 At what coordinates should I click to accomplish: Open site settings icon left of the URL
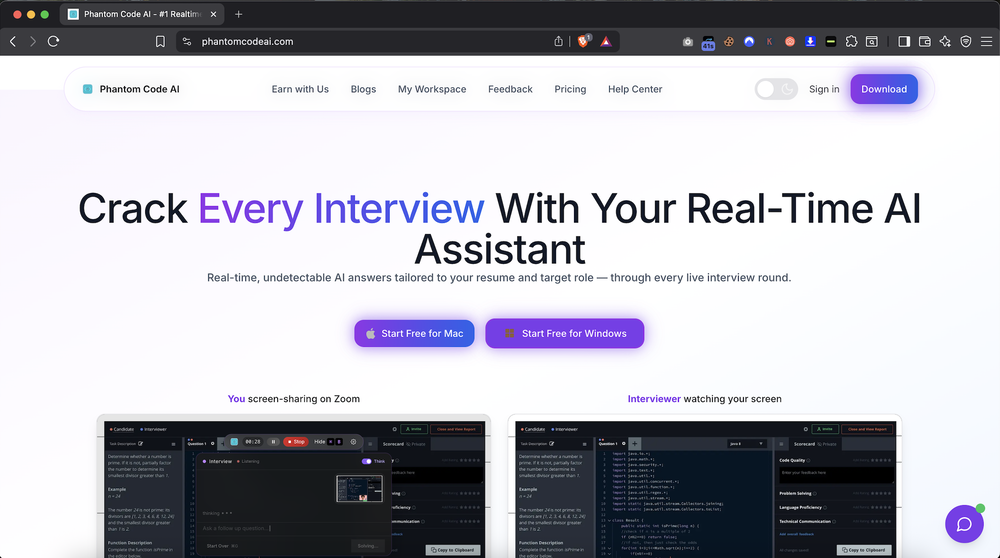tap(187, 41)
